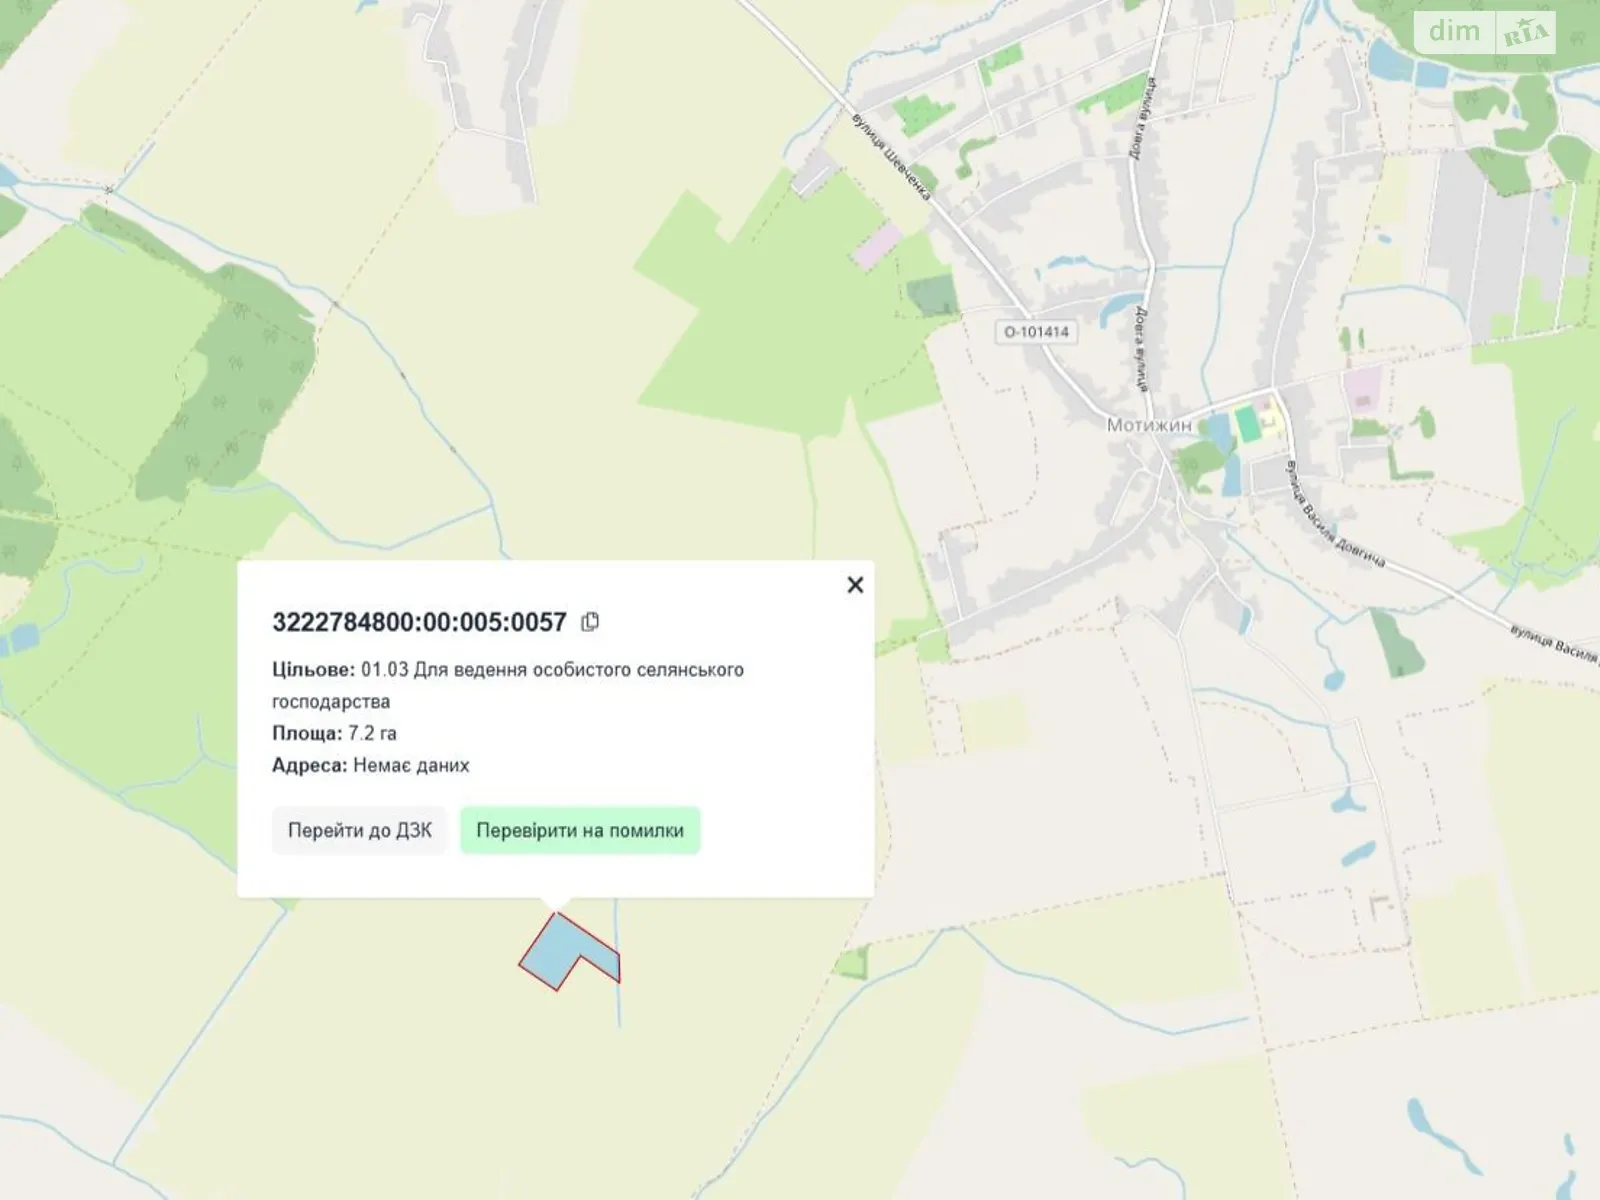Click the 'Перейти до ДЗК' button
This screenshot has width=1600, height=1200.
click(x=360, y=830)
